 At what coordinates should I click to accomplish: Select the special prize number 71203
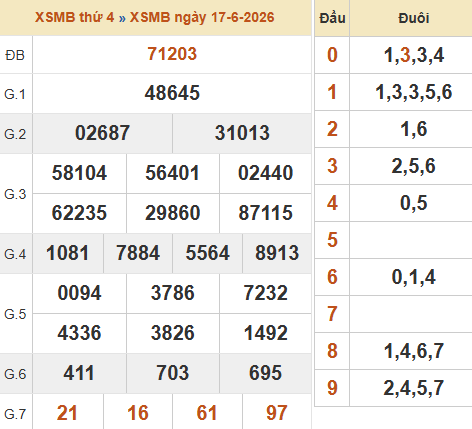(x=172, y=54)
